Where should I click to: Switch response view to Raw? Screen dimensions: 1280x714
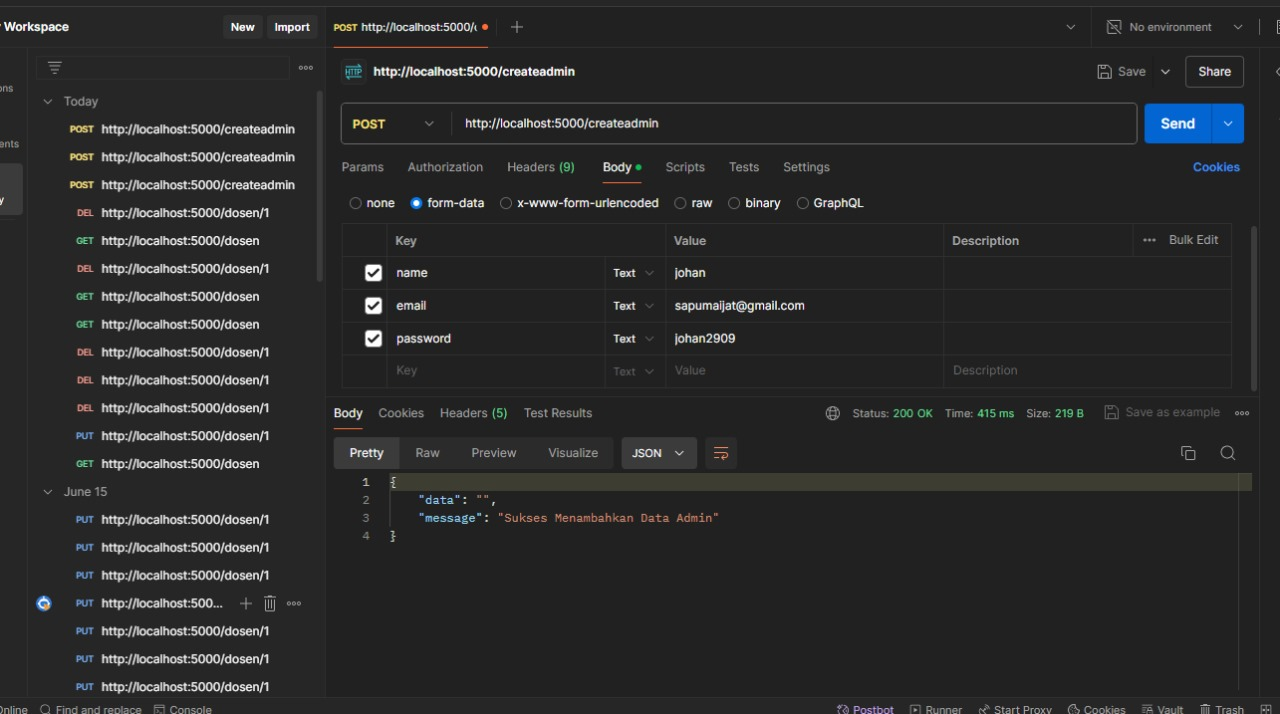(x=428, y=453)
